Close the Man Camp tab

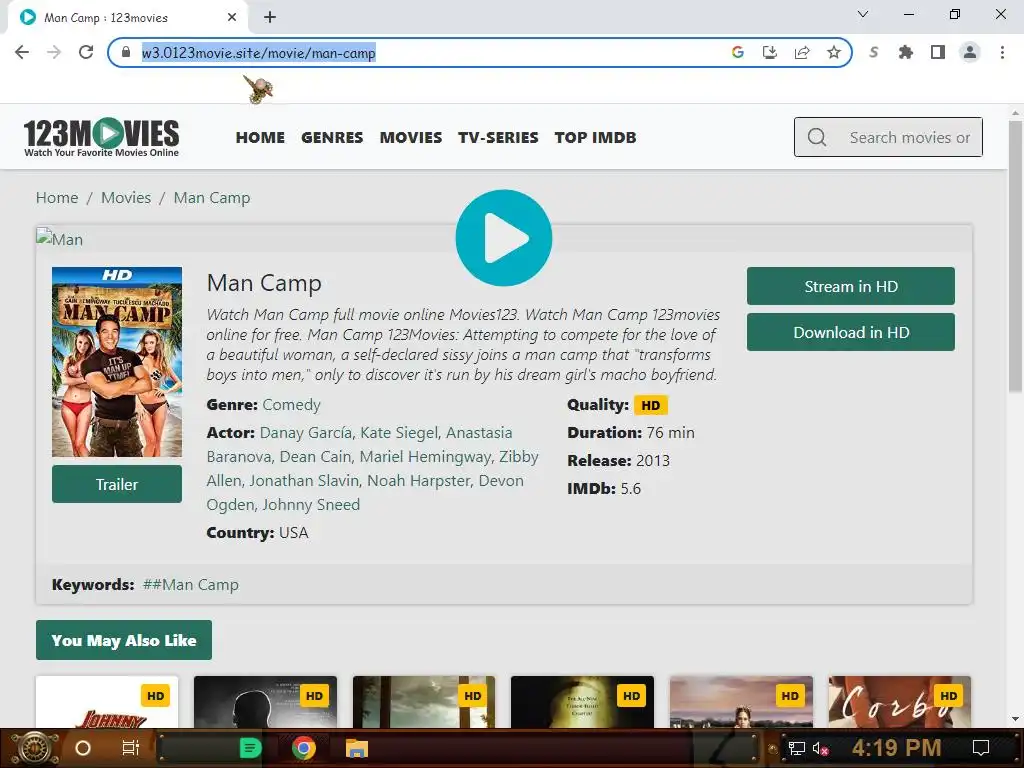click(x=231, y=18)
